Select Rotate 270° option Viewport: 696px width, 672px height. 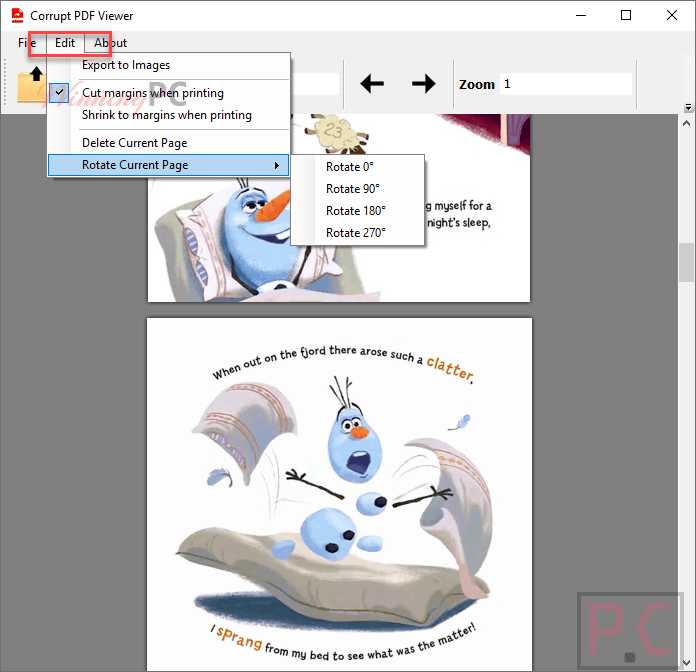point(357,233)
